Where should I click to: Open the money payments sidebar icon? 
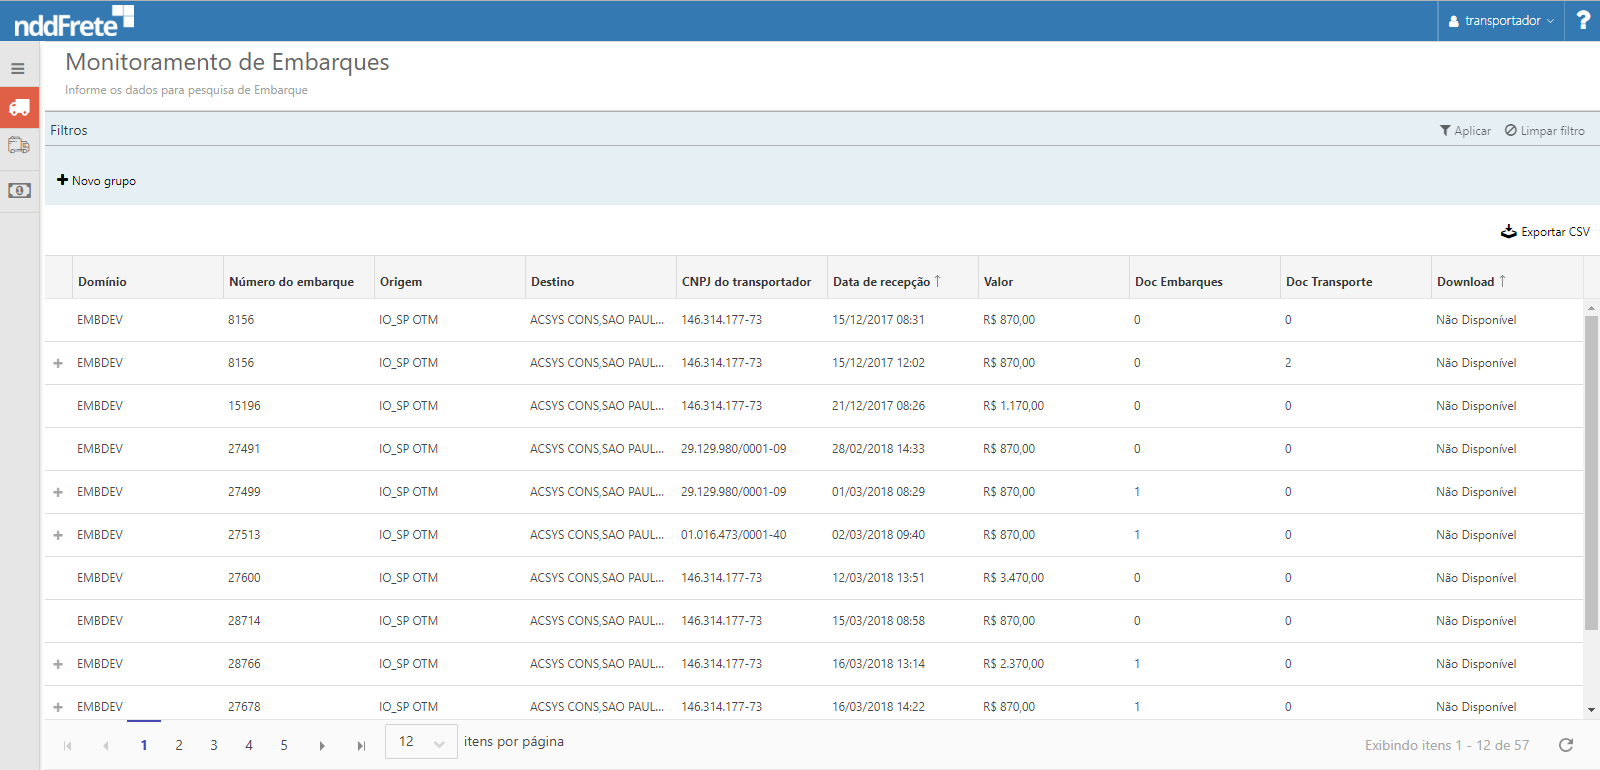point(19,190)
